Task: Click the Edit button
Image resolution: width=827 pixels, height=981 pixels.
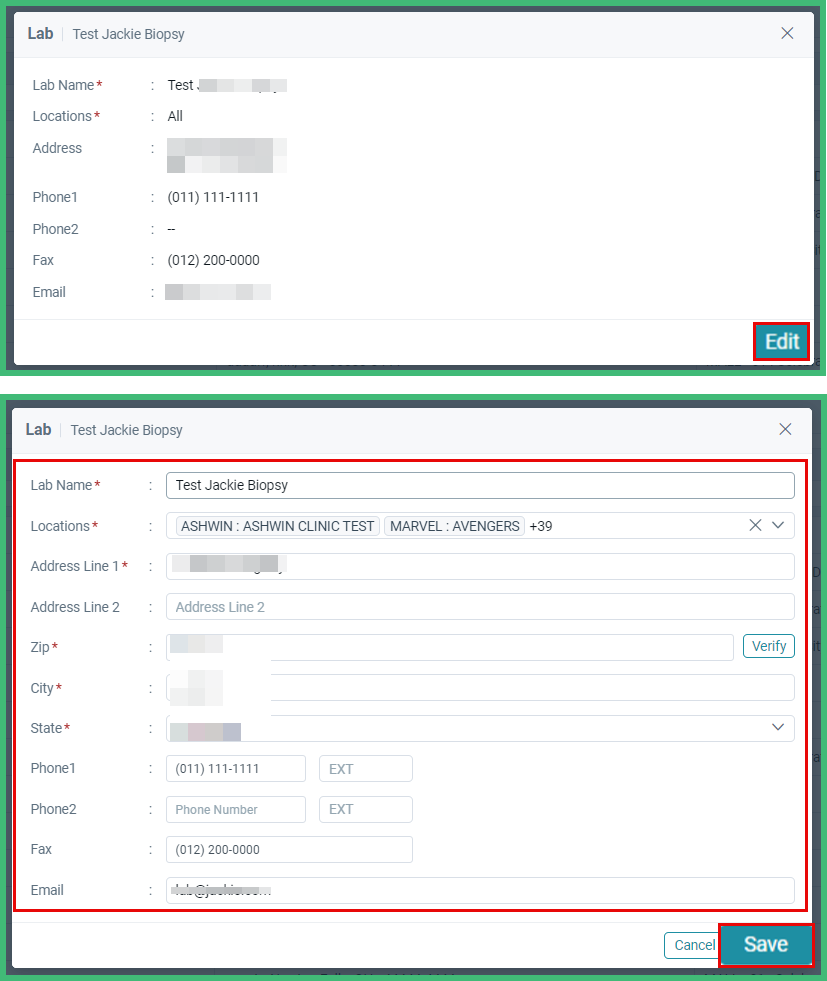Action: tap(781, 341)
